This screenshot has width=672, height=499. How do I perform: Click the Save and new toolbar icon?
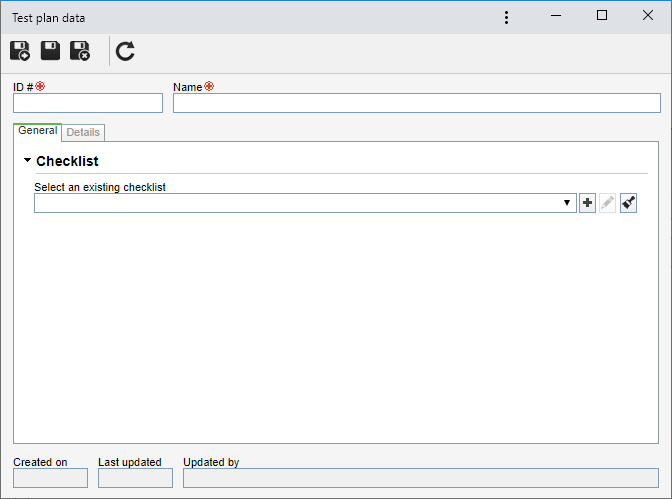point(20,51)
